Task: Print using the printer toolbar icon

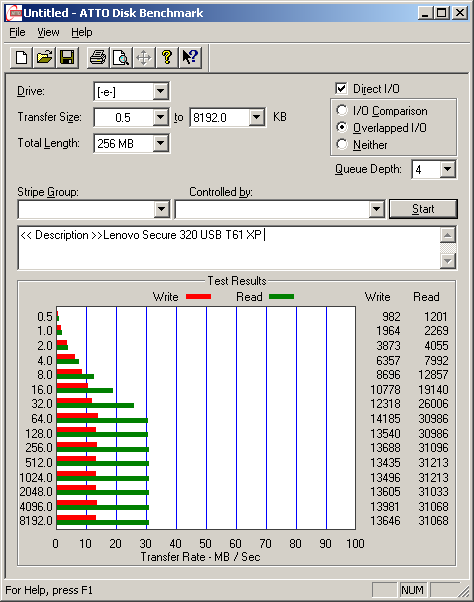Action: 98,58
